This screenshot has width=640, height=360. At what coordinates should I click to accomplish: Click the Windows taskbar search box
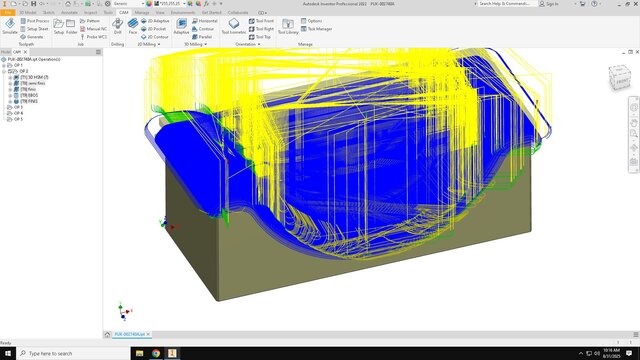click(x=73, y=353)
